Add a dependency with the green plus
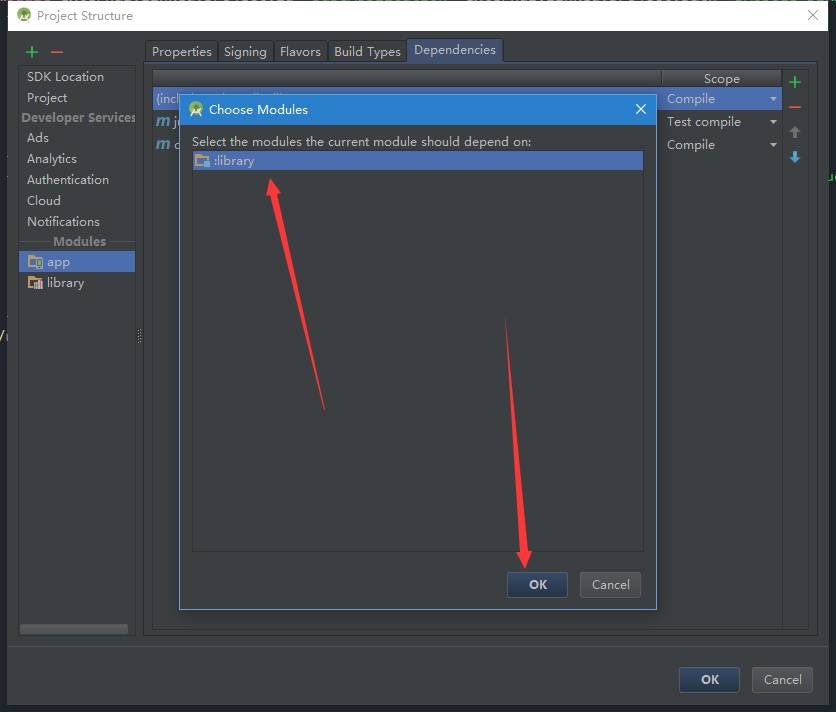The height and width of the screenshot is (712, 836). point(795,82)
